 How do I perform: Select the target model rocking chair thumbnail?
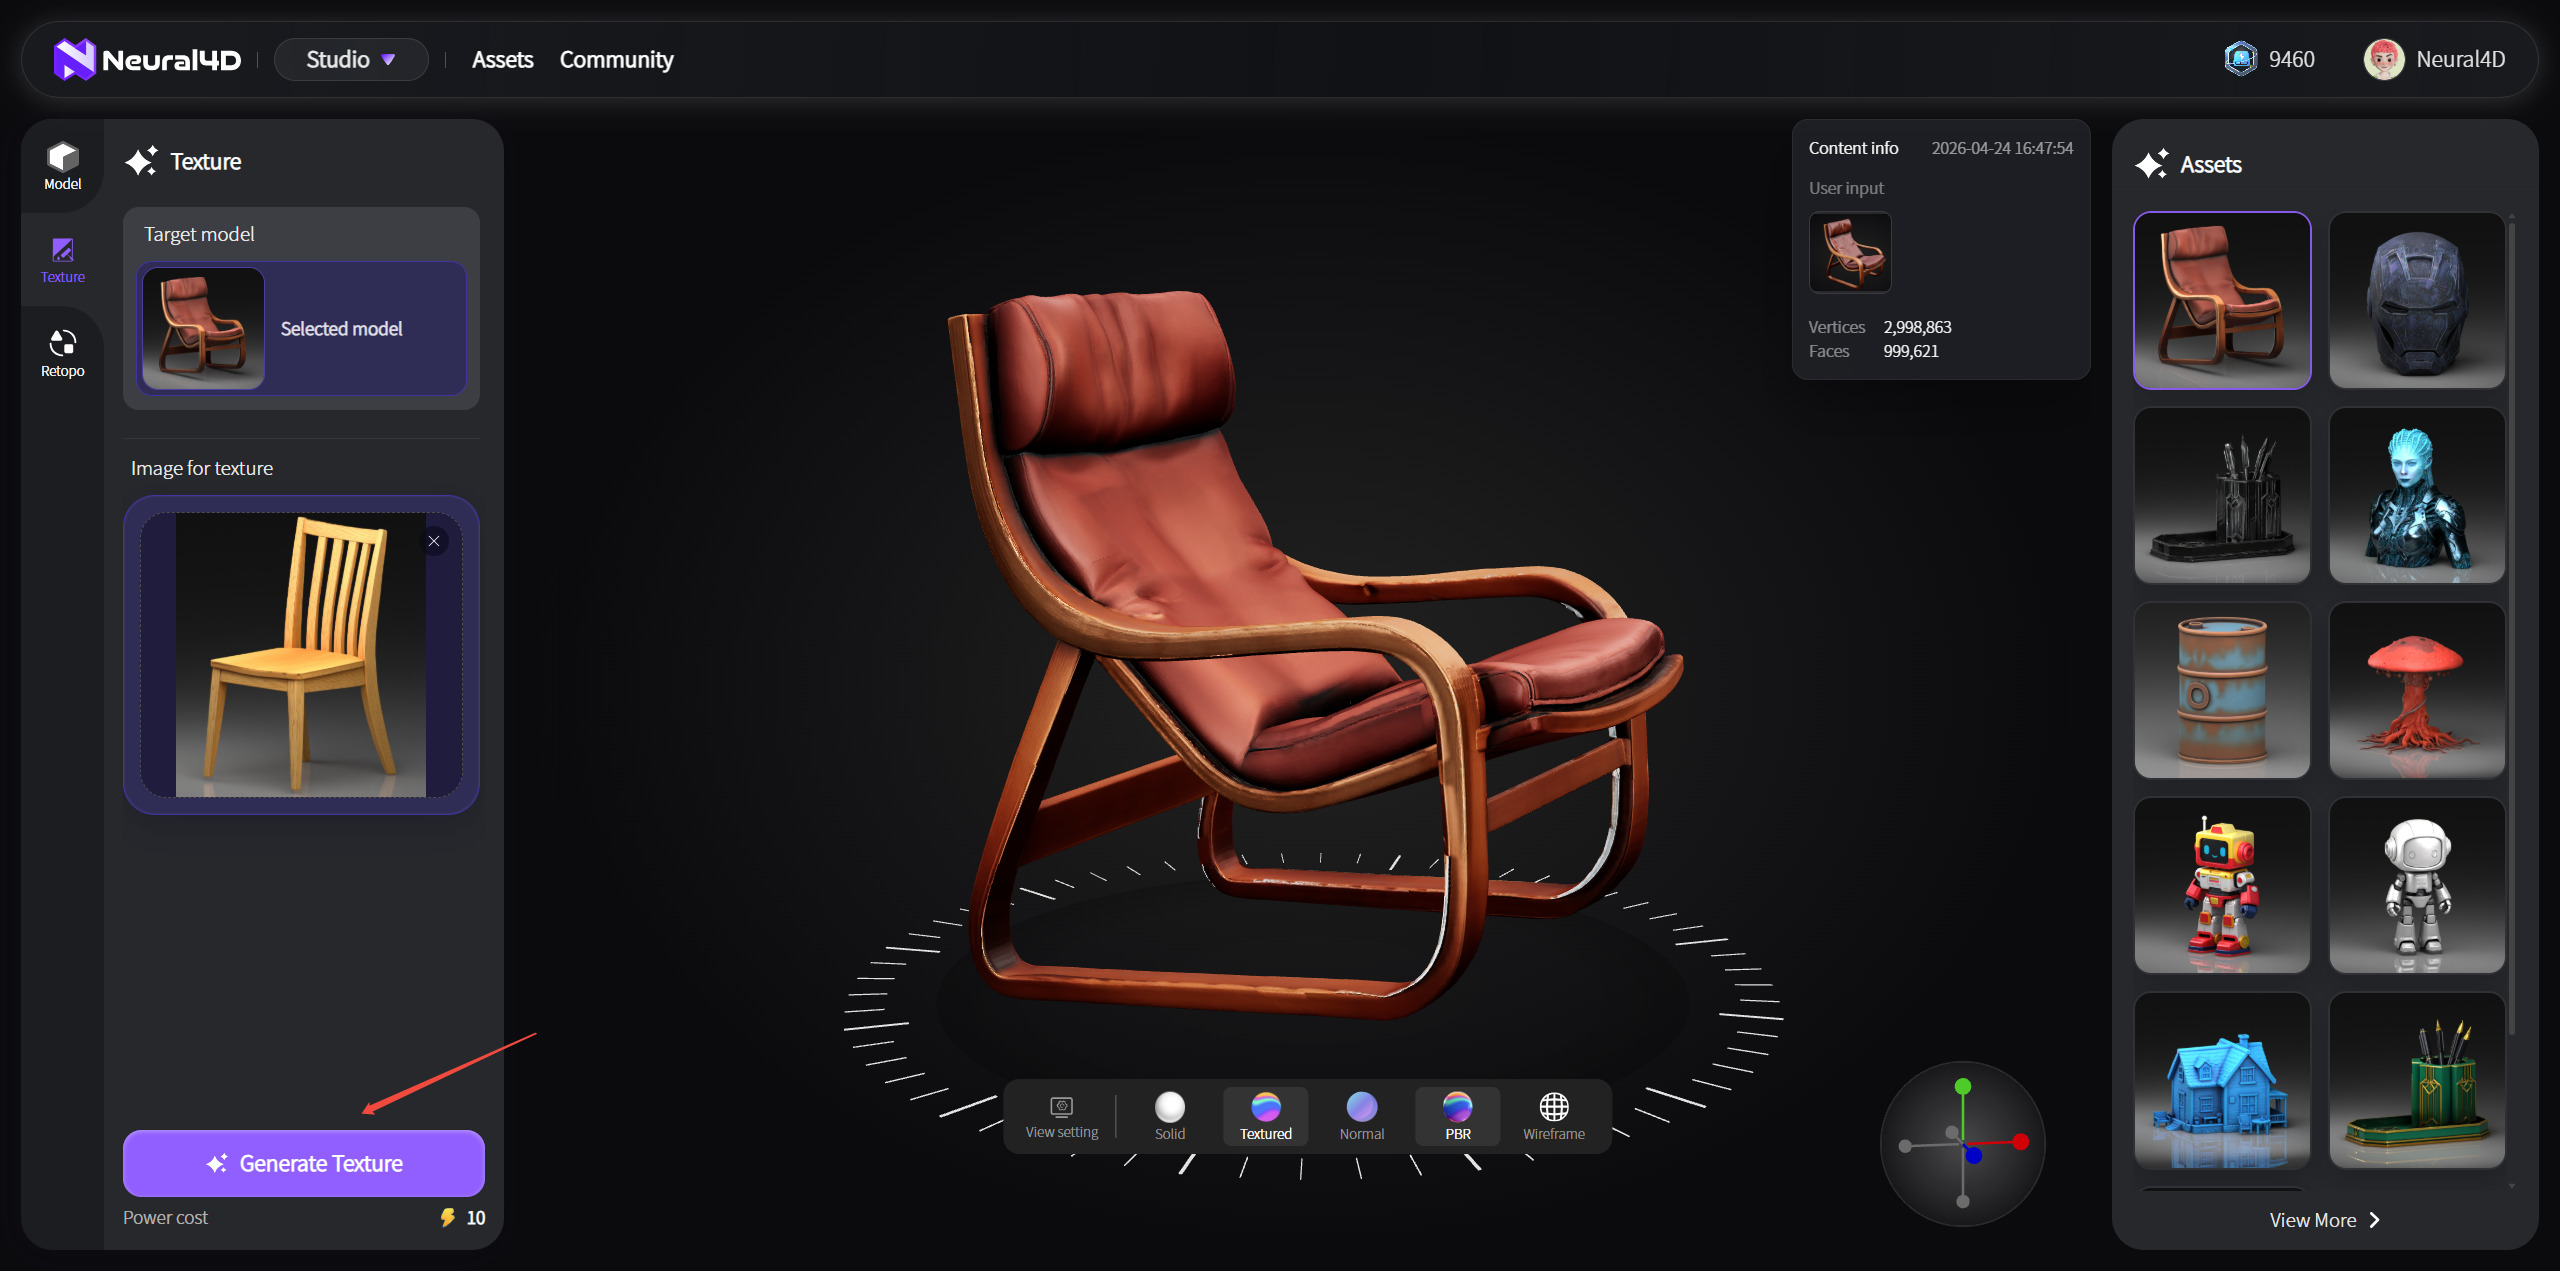pyautogui.click(x=203, y=328)
